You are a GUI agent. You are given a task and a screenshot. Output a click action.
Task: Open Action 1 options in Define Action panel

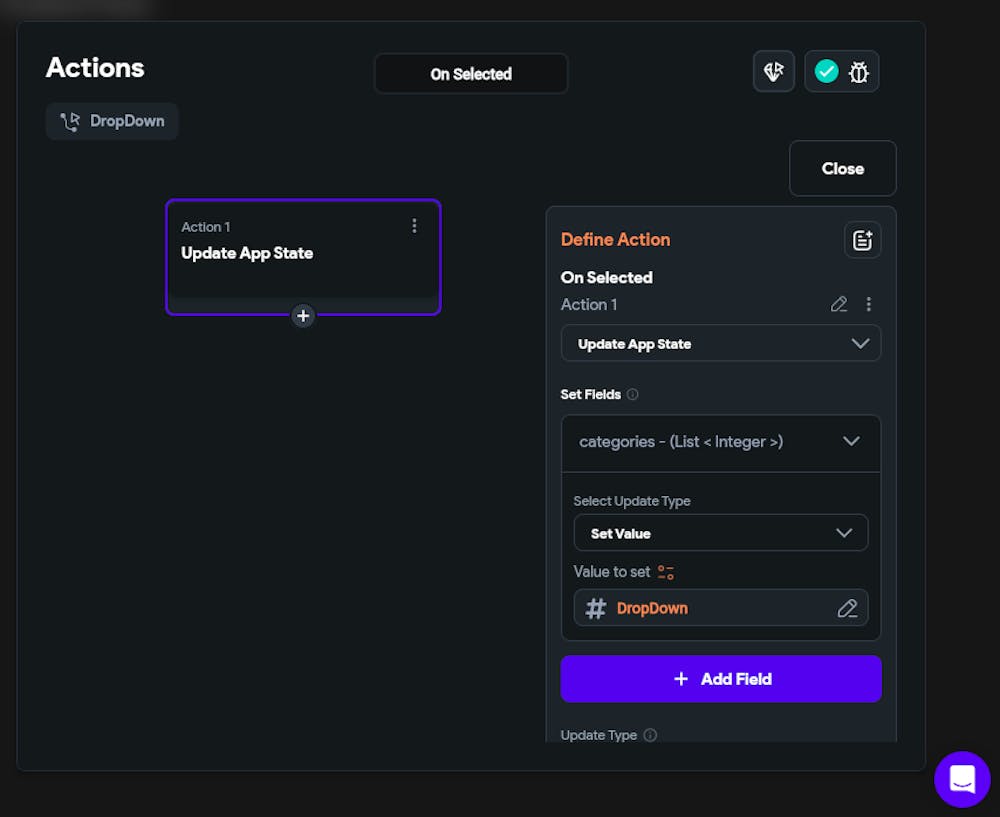(868, 304)
